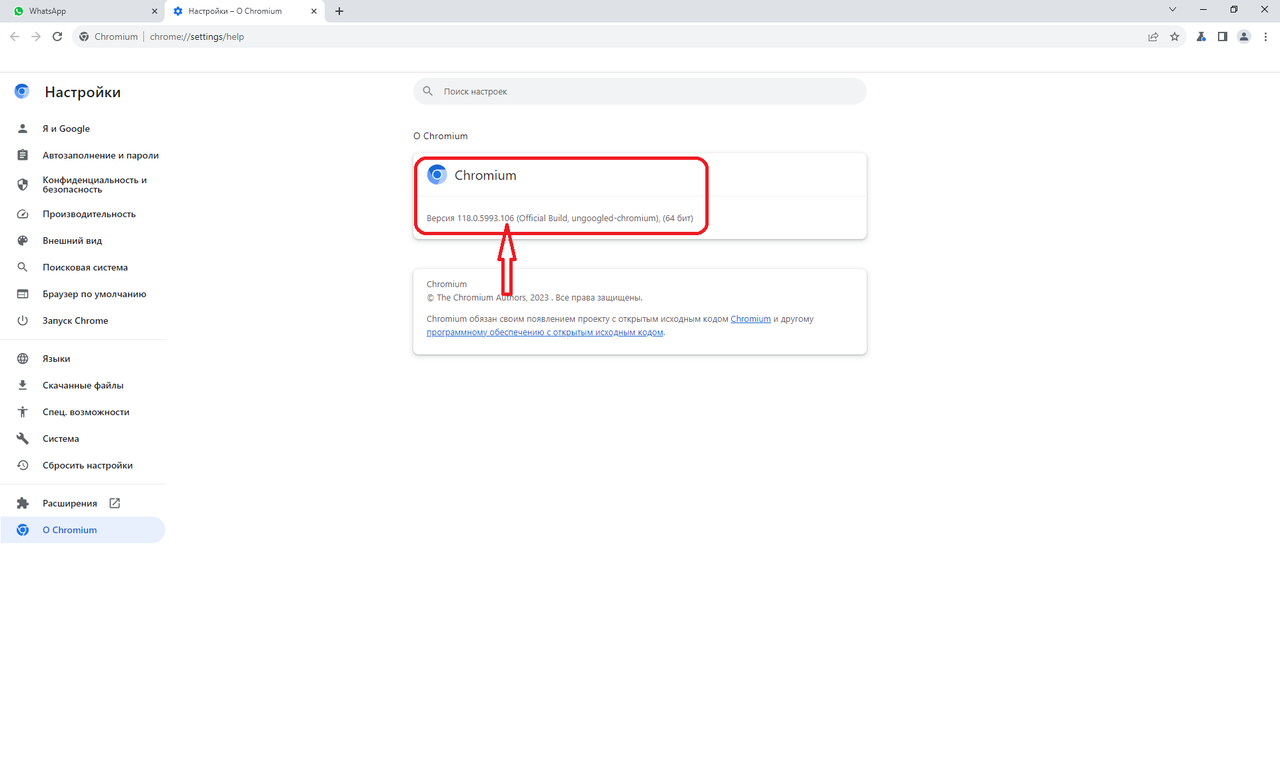Go forward to next page
The height and width of the screenshot is (773, 1280).
coord(36,36)
